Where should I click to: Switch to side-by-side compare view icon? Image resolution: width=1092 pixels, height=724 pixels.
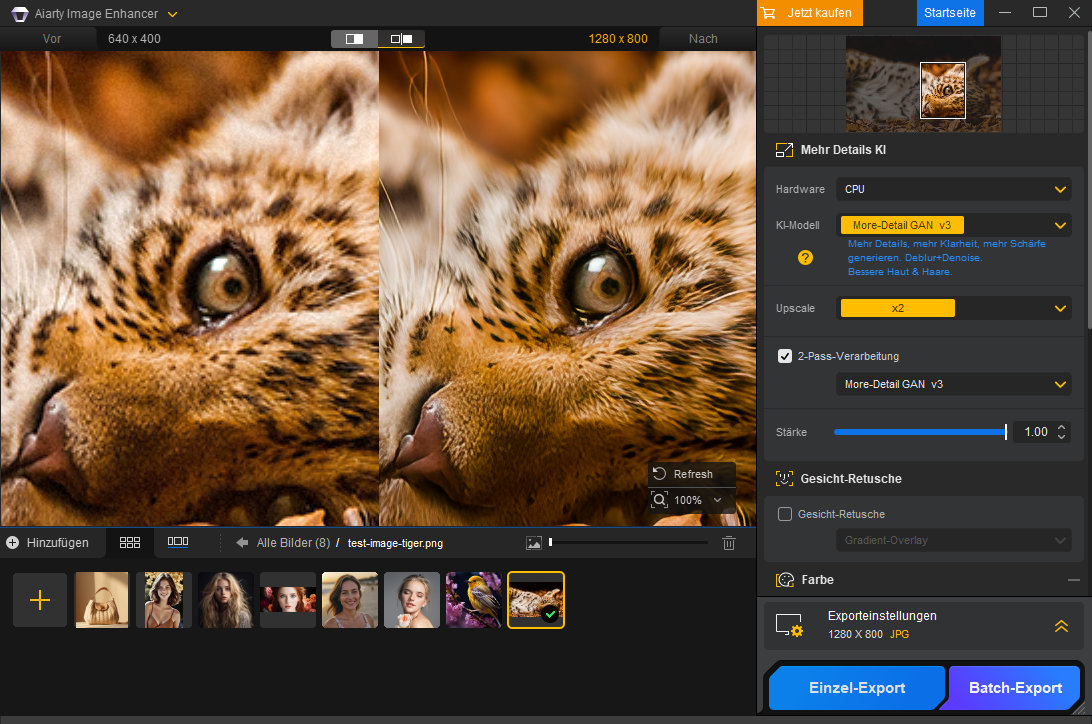[401, 39]
